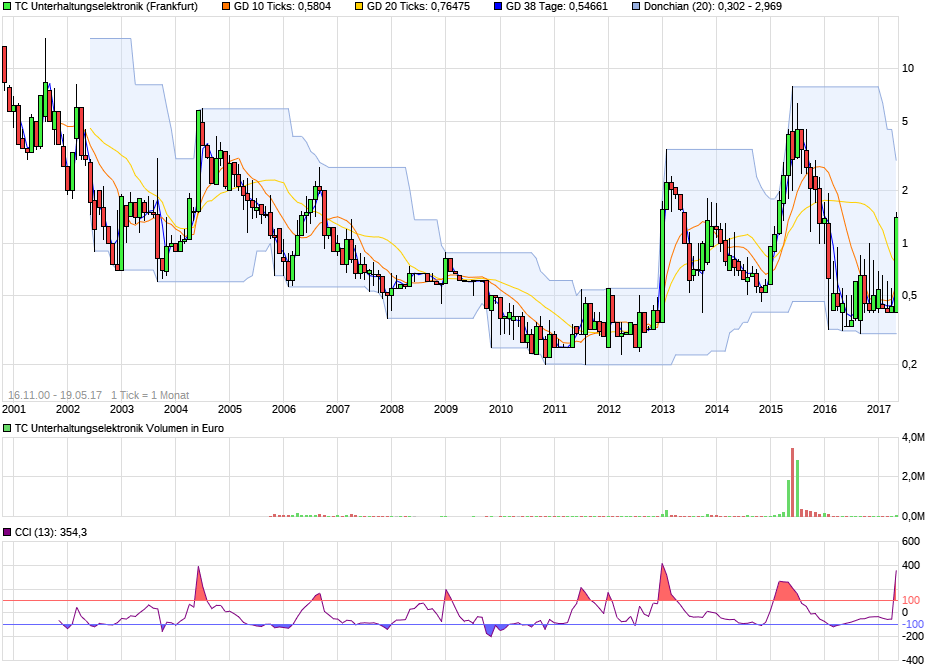Click the date range 16.11.00 - 19.05.17 text
The image size is (940, 670).
pyautogui.click(x=55, y=395)
